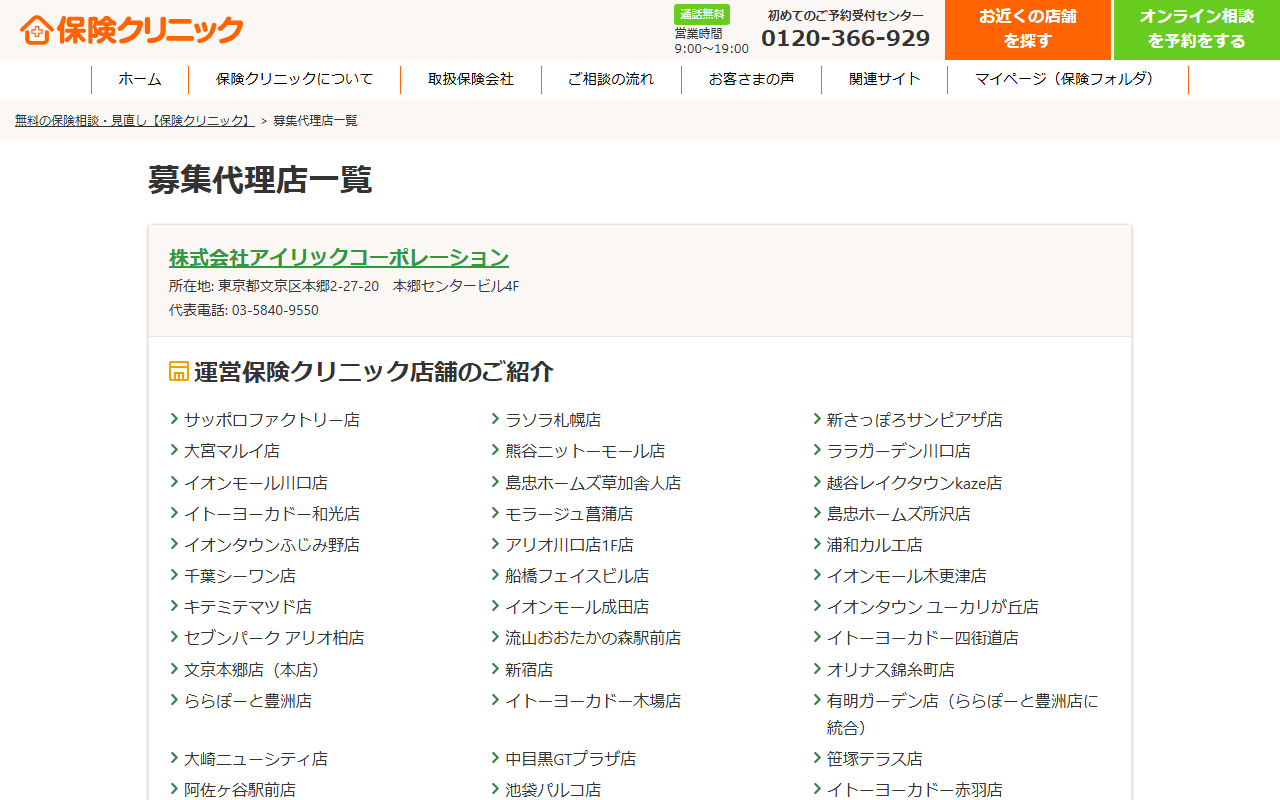
Task: Open 関連サイト menu
Action: point(884,79)
